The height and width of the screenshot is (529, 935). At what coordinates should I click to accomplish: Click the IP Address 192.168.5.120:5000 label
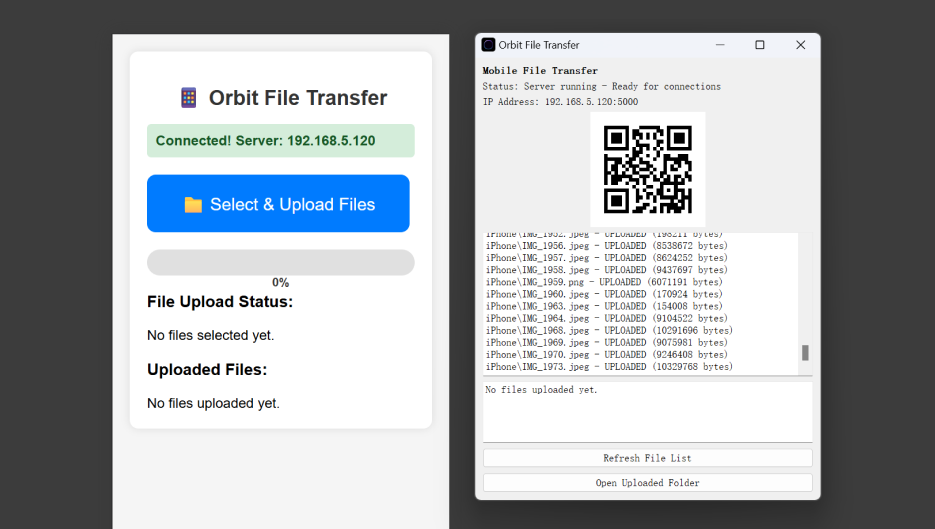pyautogui.click(x=560, y=102)
